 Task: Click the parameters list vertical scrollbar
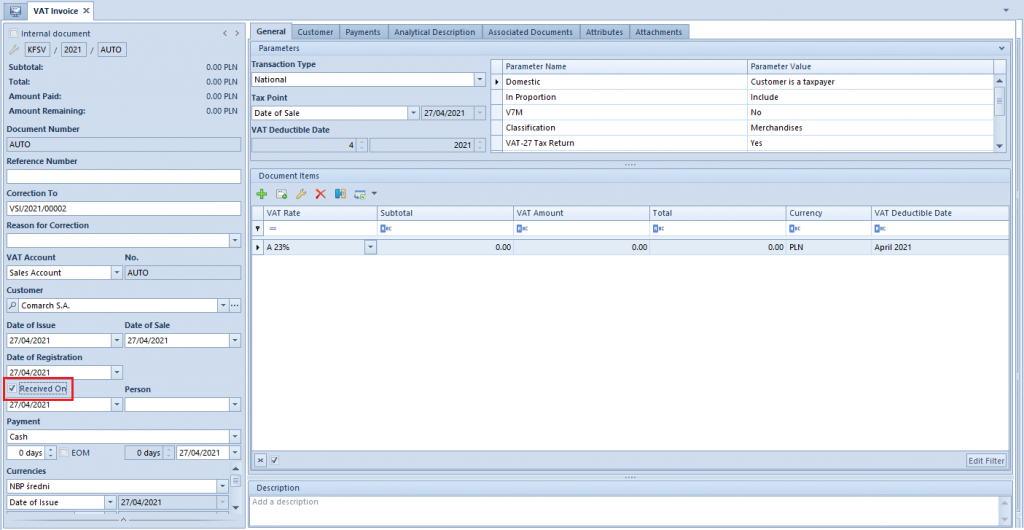[999, 112]
